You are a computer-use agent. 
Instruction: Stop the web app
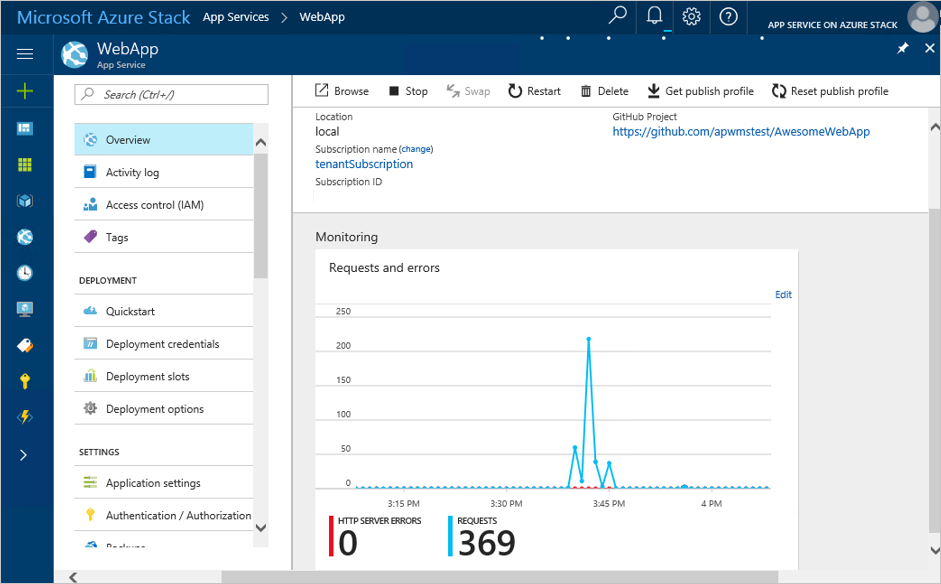(x=408, y=91)
